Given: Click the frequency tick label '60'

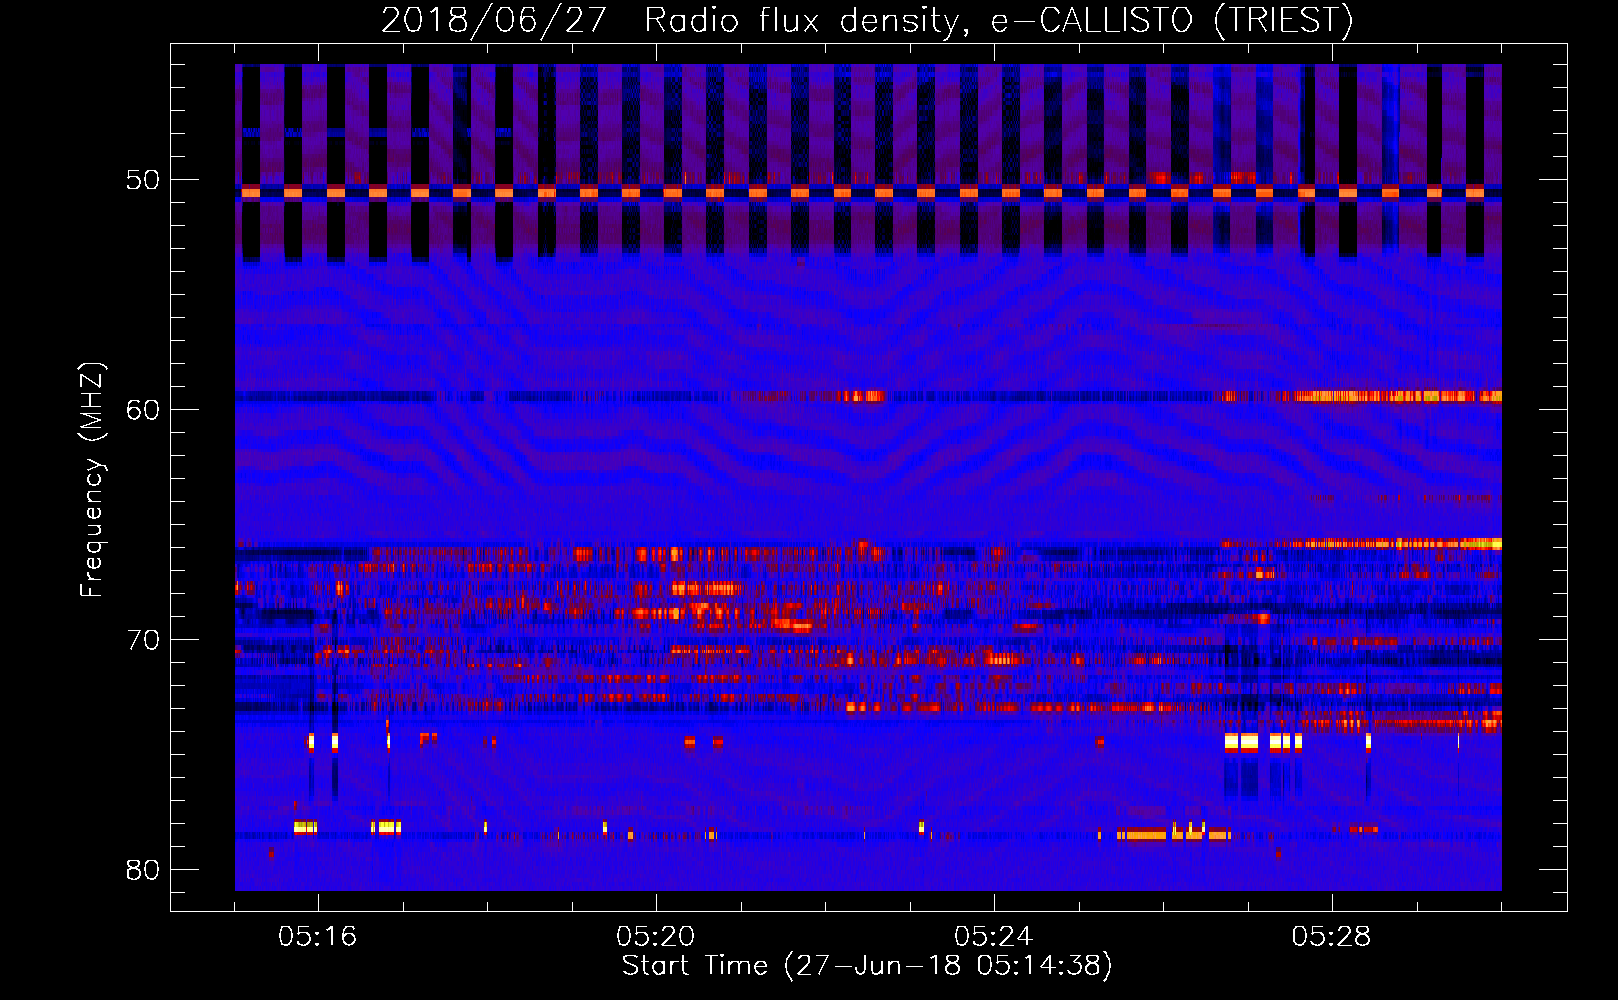Looking at the screenshot, I should (143, 410).
